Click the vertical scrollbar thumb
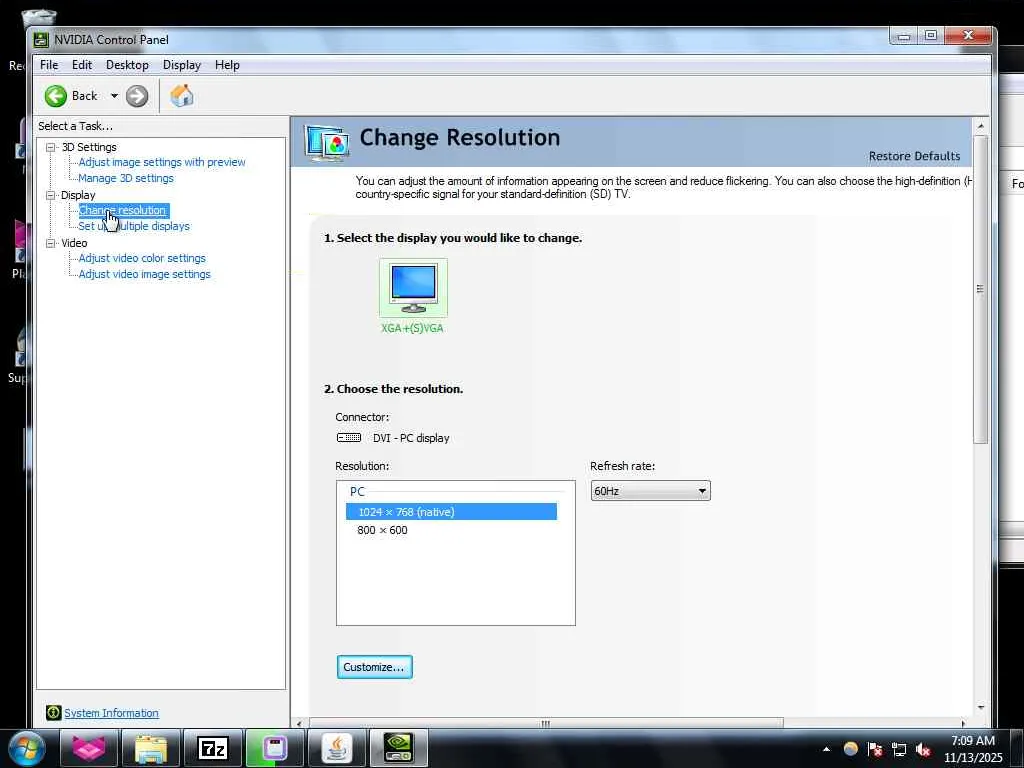Viewport: 1024px width, 768px height. point(980,289)
